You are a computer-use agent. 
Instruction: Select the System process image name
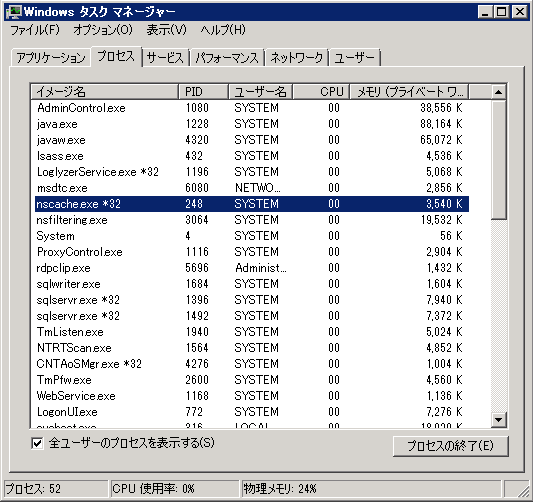(x=55, y=236)
